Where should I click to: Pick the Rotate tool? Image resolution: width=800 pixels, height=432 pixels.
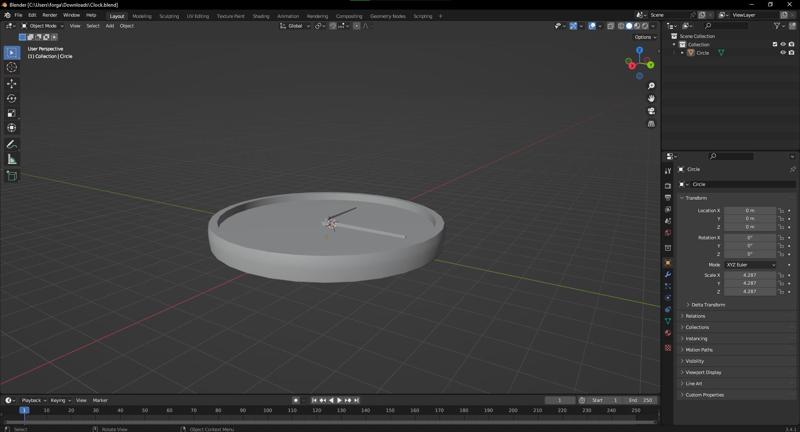pos(12,98)
